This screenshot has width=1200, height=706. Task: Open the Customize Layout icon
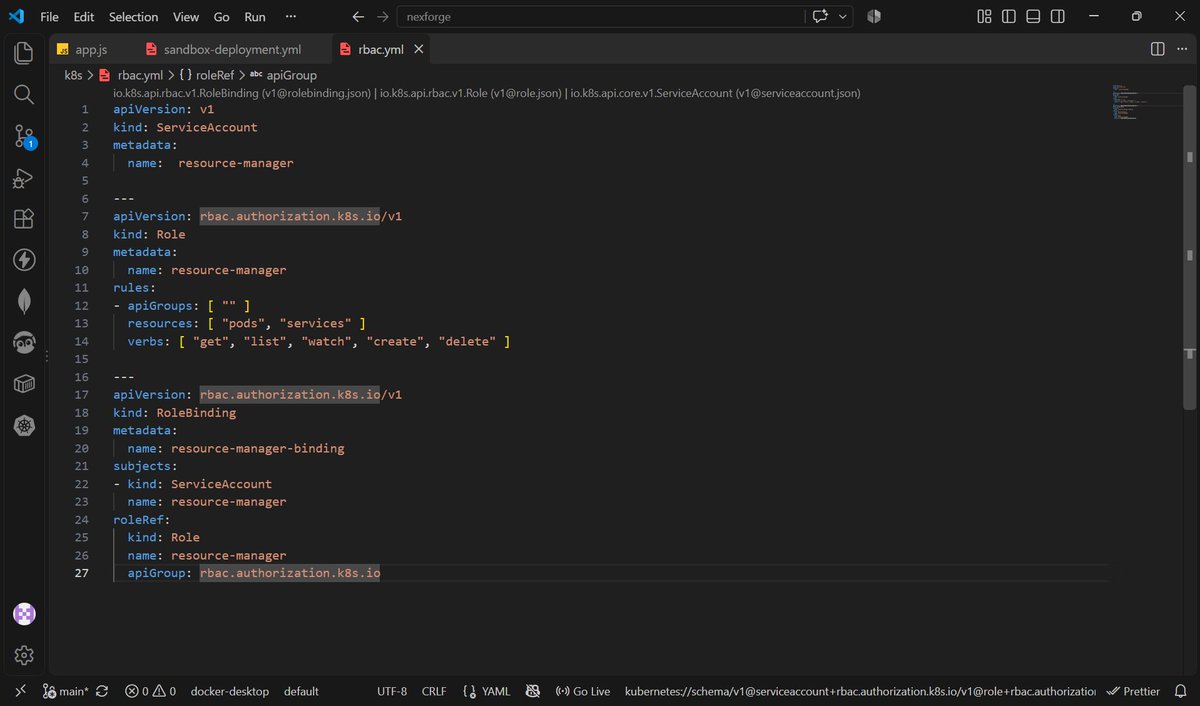[x=984, y=17]
